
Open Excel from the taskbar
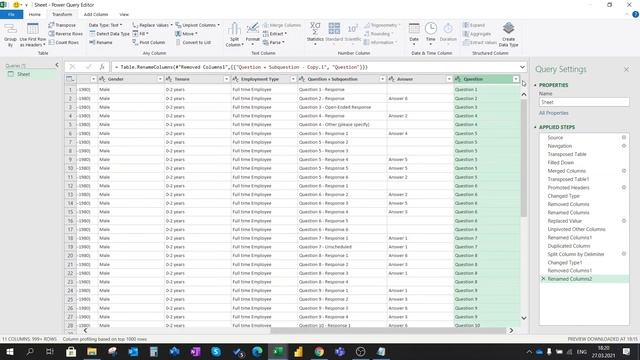(278, 351)
